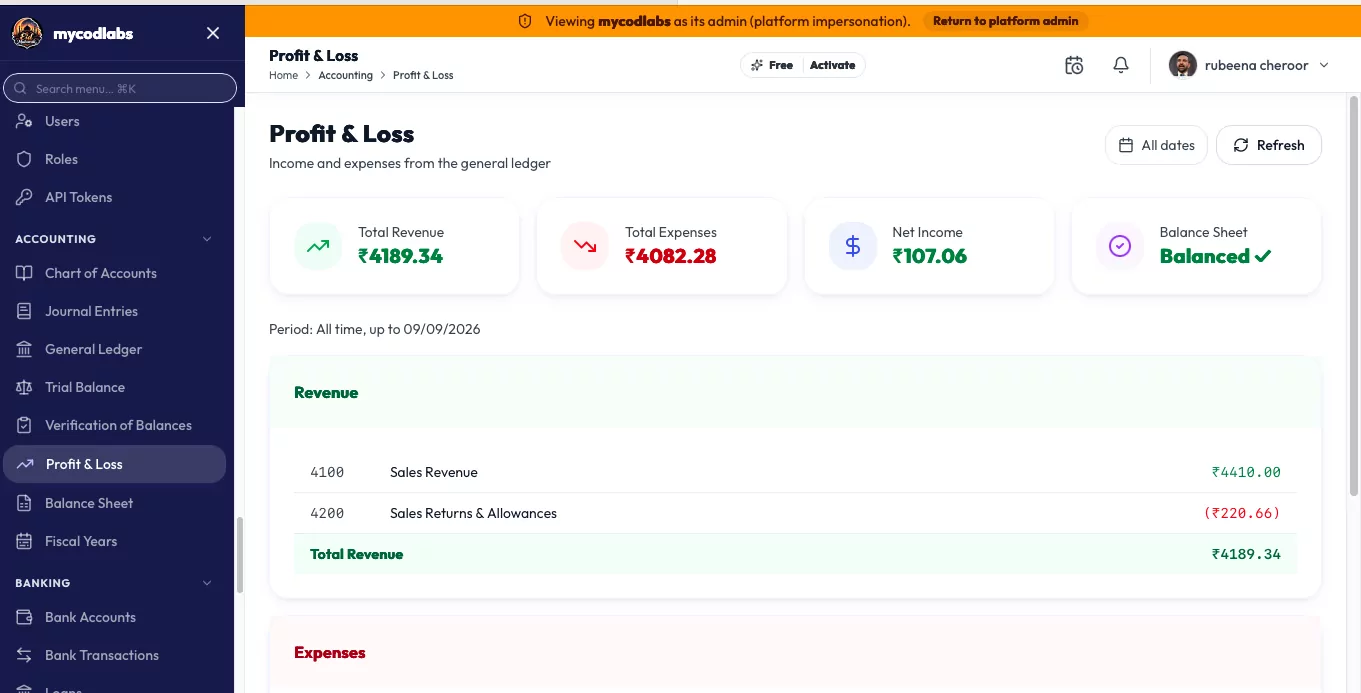
Task: Open Bank Accounts
Action: [x=90, y=617]
